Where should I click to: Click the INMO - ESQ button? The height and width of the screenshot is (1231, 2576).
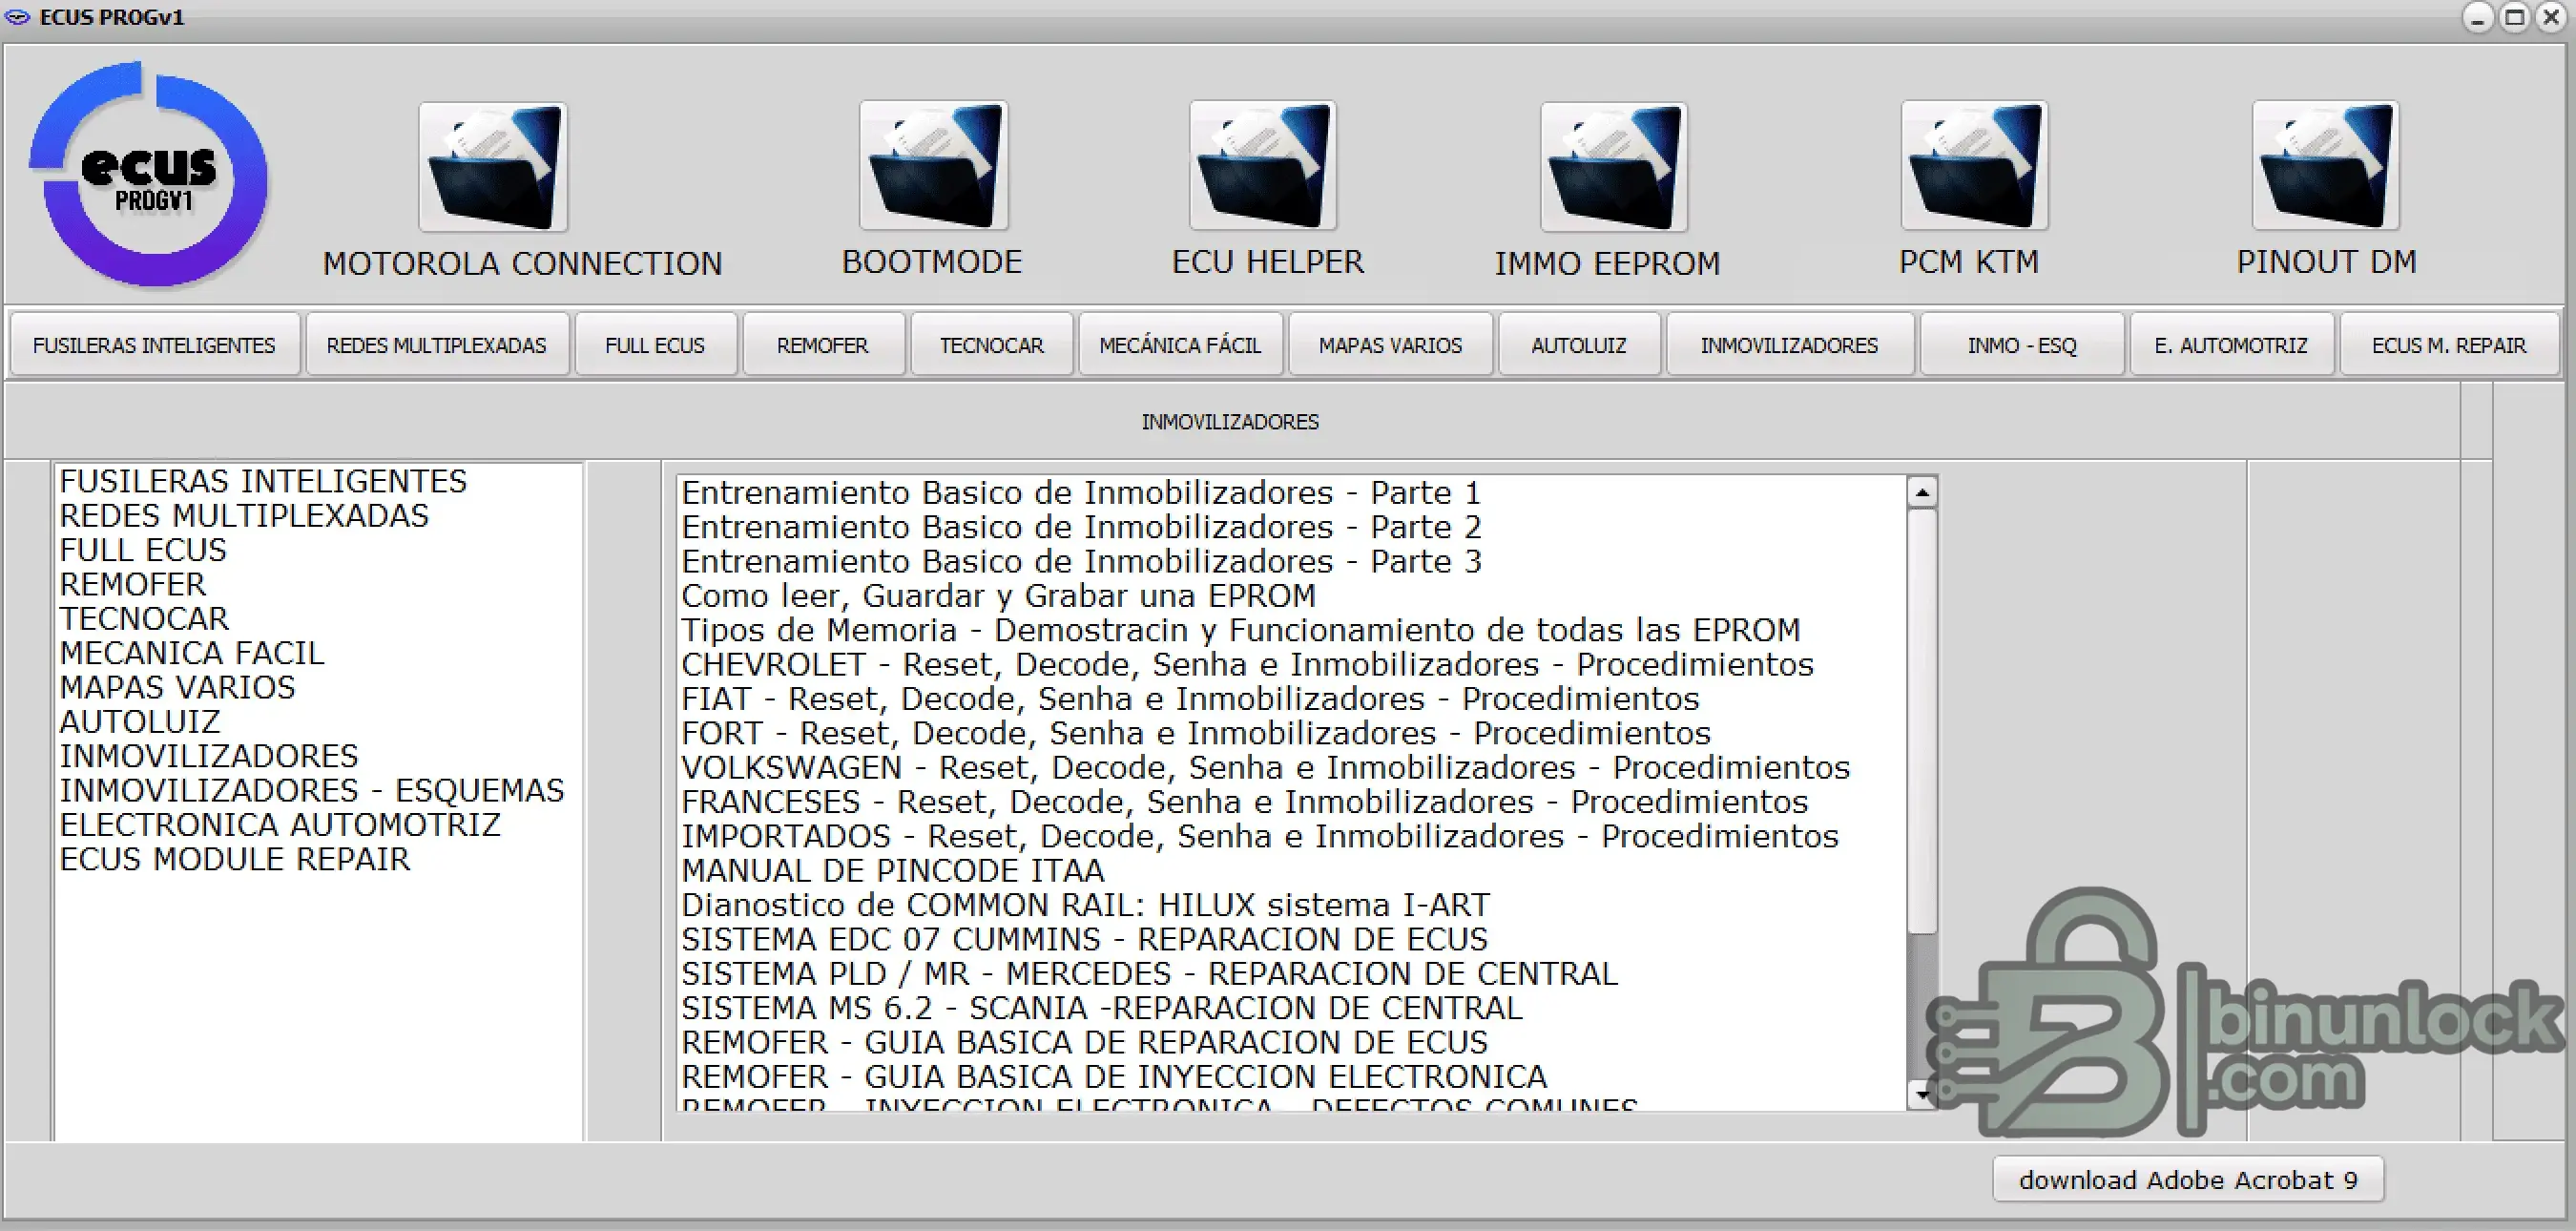2022,345
